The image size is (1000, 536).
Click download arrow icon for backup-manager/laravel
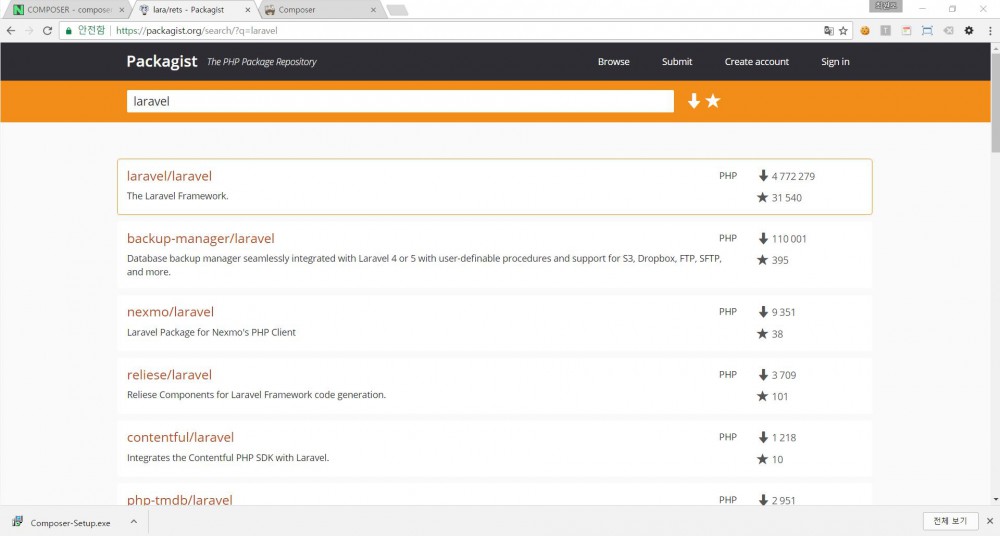763,238
